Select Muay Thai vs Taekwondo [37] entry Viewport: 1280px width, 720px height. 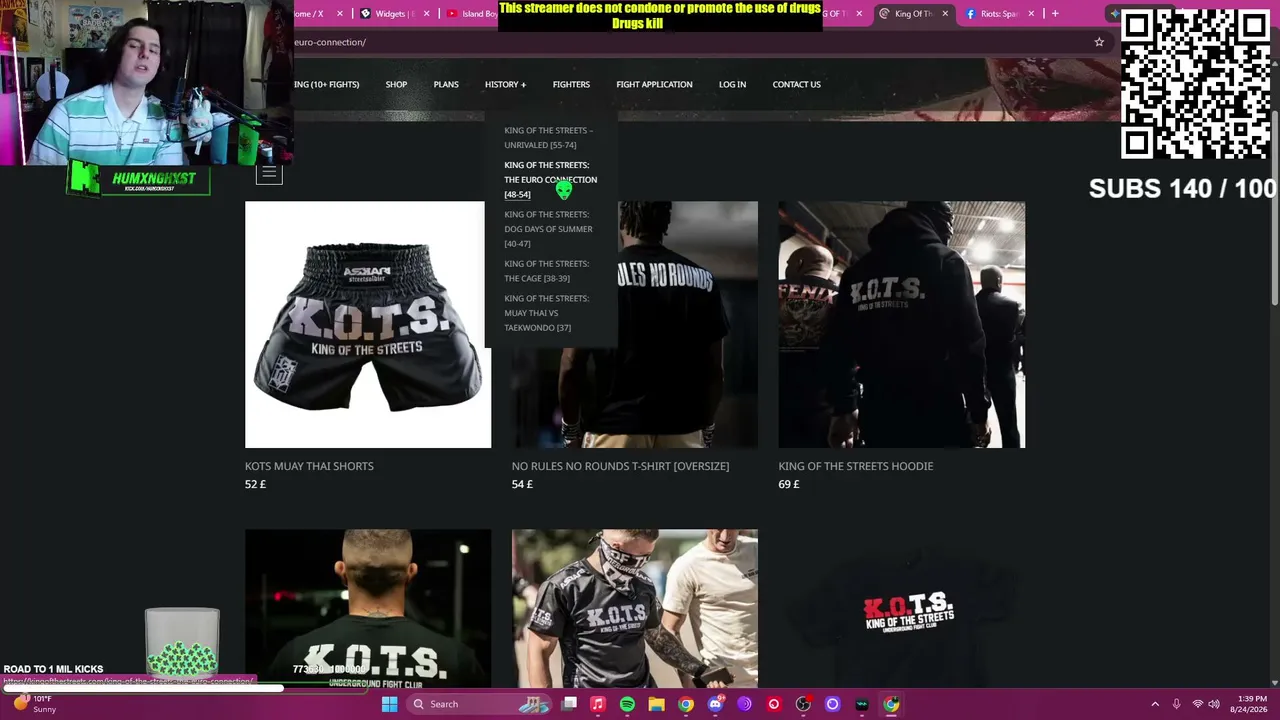[546, 313]
